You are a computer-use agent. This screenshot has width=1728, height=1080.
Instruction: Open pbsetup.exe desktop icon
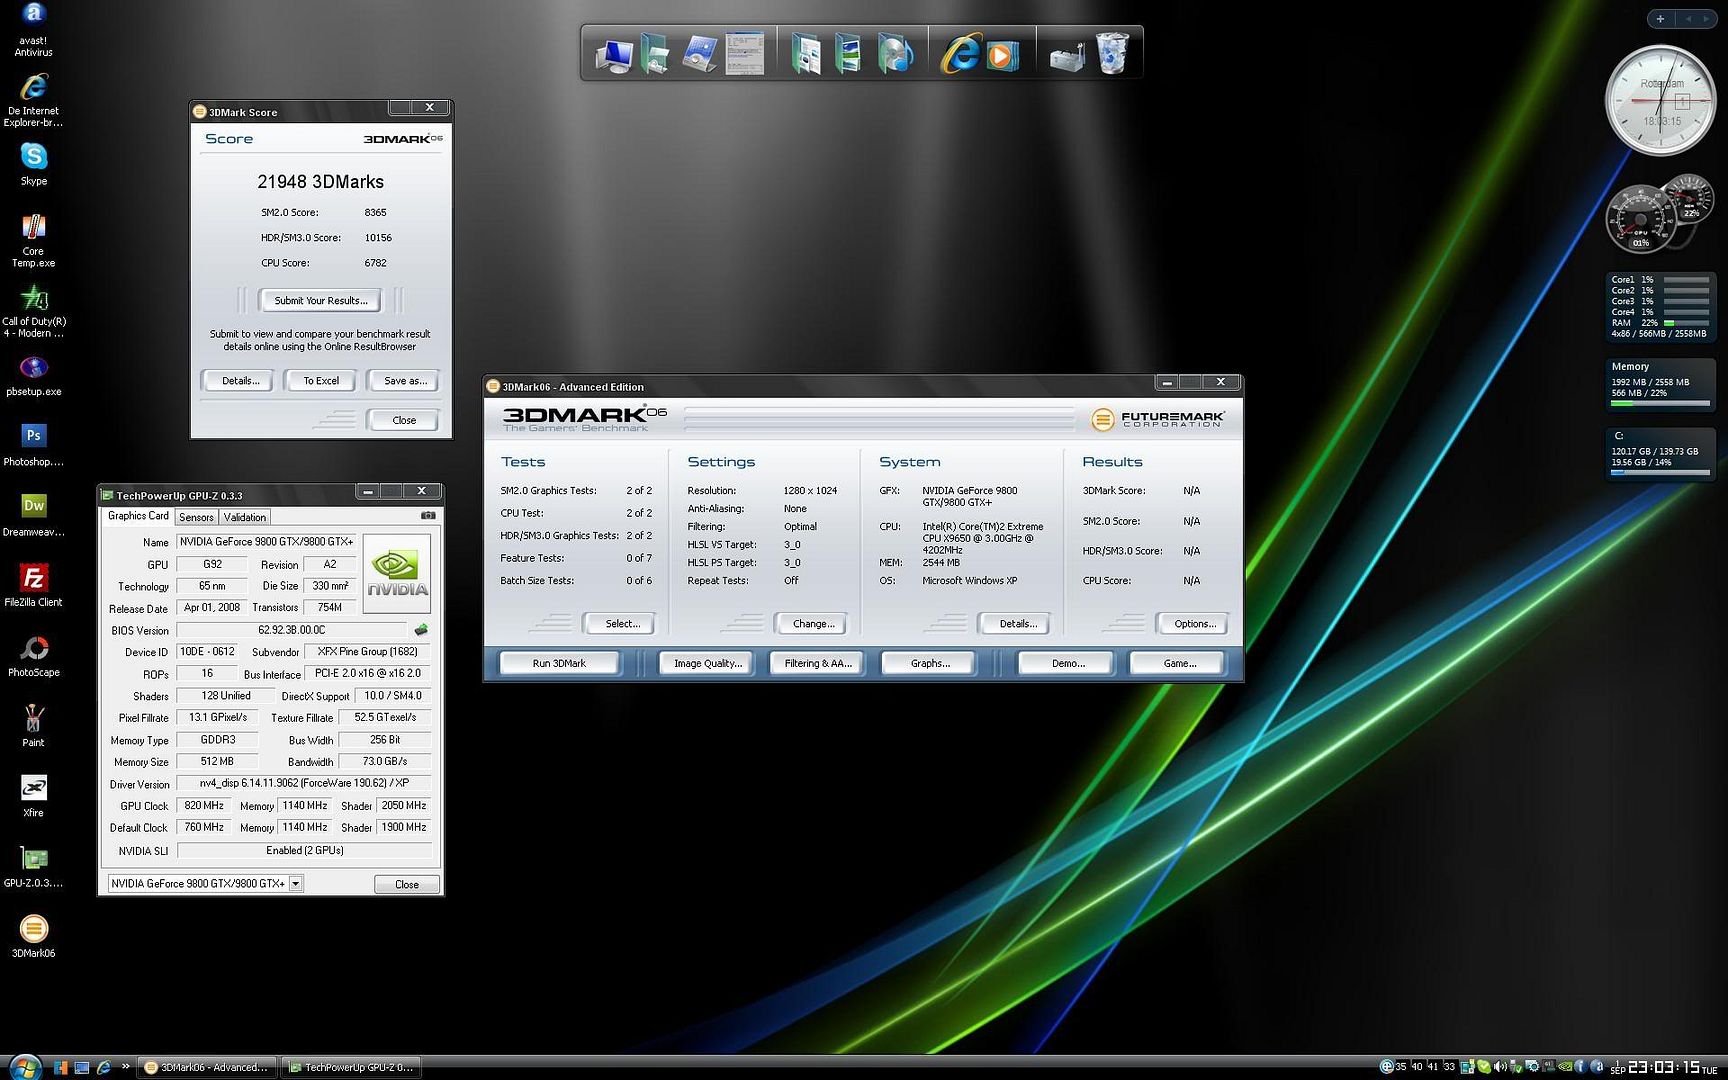click(33, 376)
